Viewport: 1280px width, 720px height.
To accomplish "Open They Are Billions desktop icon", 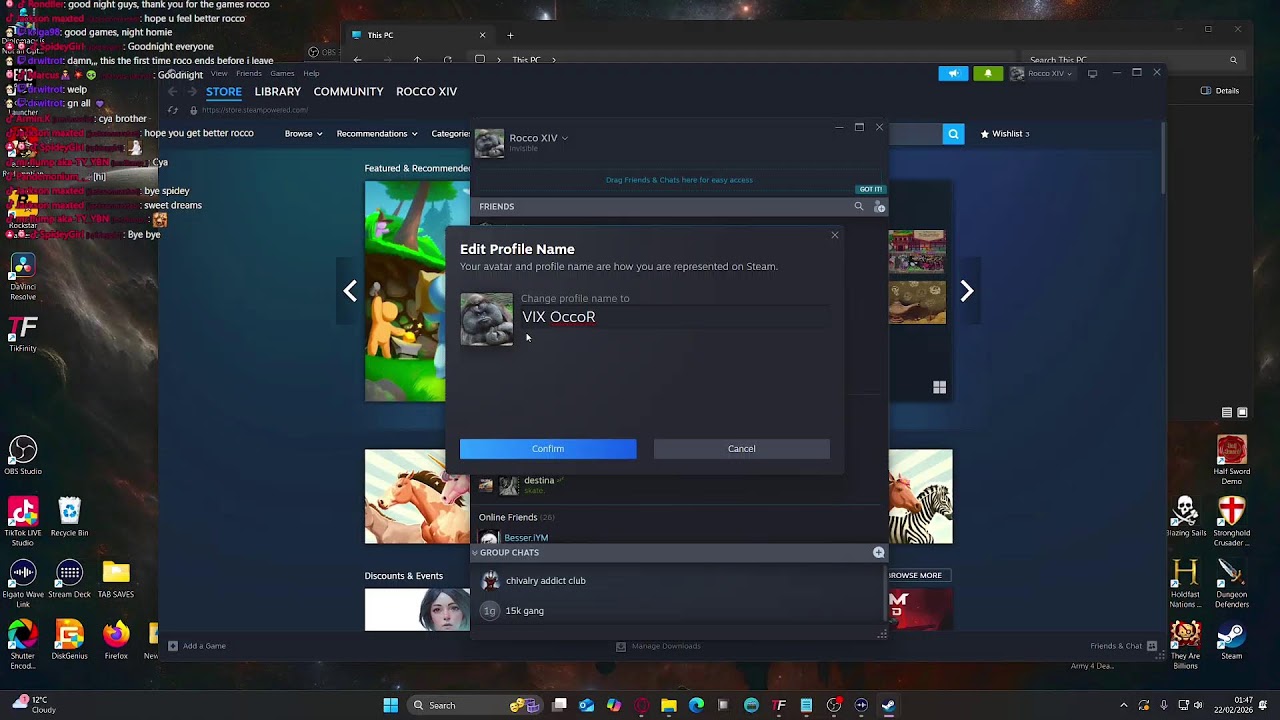I will [x=1185, y=646].
